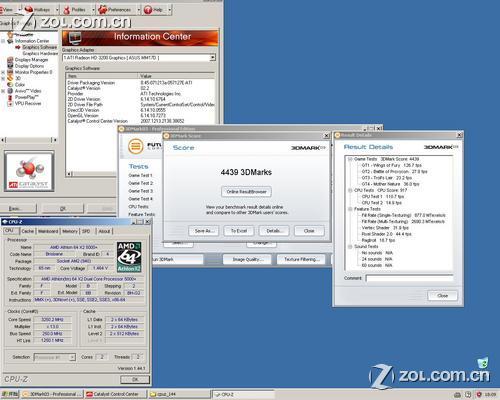
Task: Click Close in the Result Details window
Action: 442,296
